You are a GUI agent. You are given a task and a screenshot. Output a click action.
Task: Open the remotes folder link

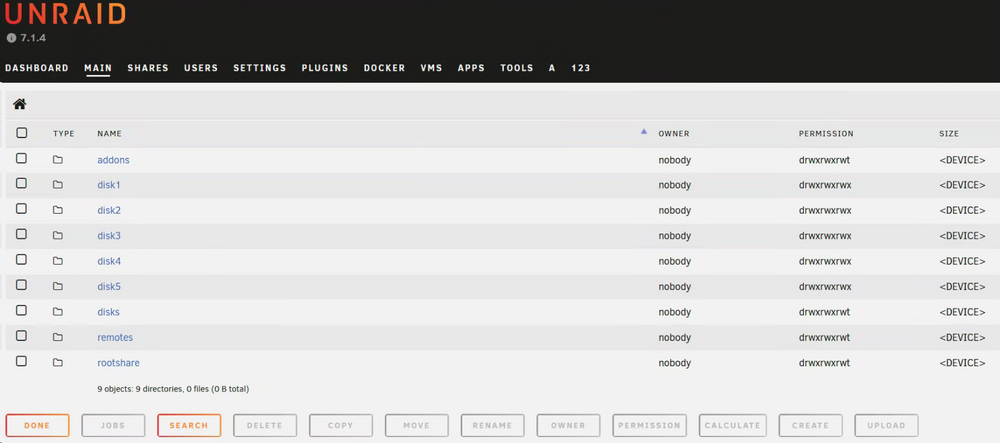point(115,337)
